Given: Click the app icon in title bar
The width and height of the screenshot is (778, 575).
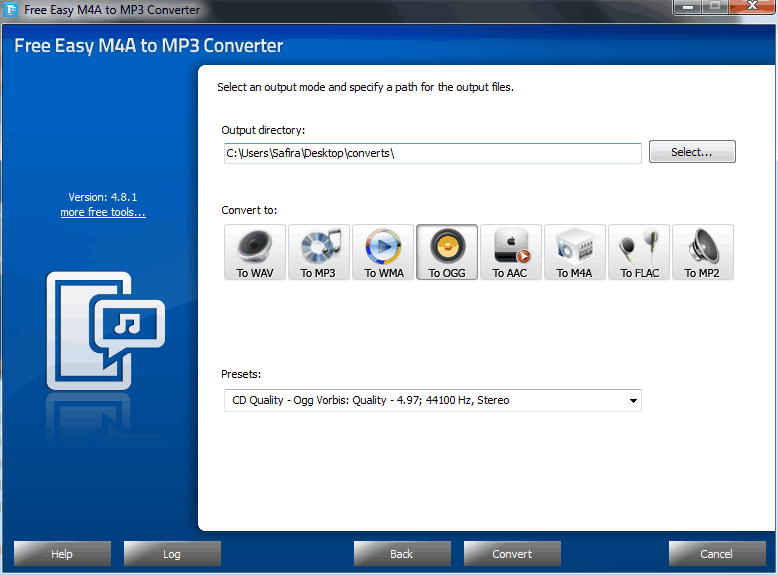Looking at the screenshot, I should (x=11, y=9).
